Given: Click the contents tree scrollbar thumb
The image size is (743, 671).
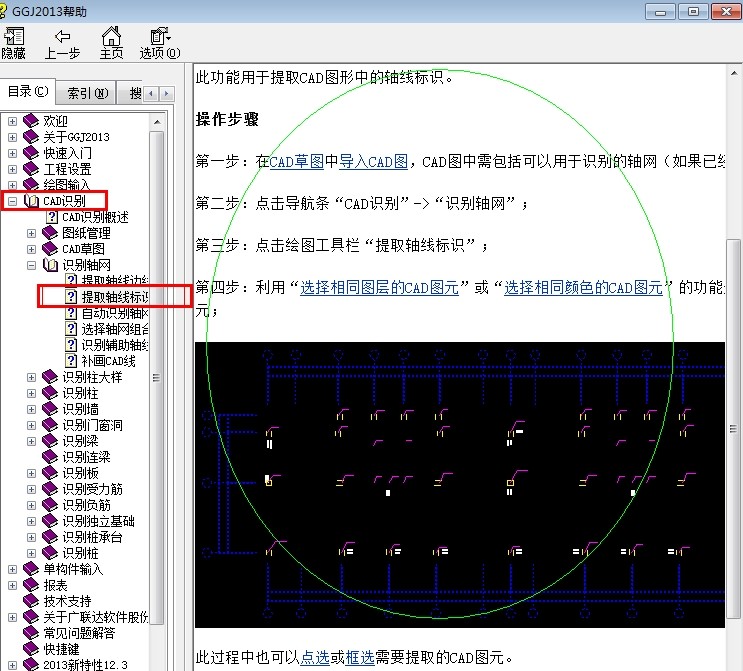Looking at the screenshot, I should click(157, 378).
